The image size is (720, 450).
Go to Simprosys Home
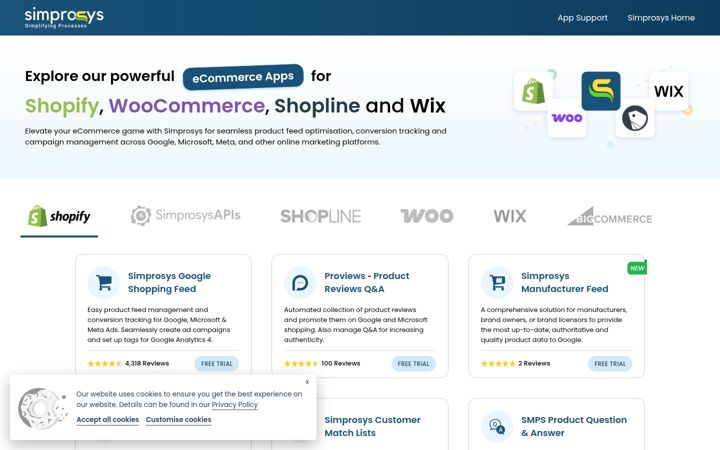(x=661, y=18)
